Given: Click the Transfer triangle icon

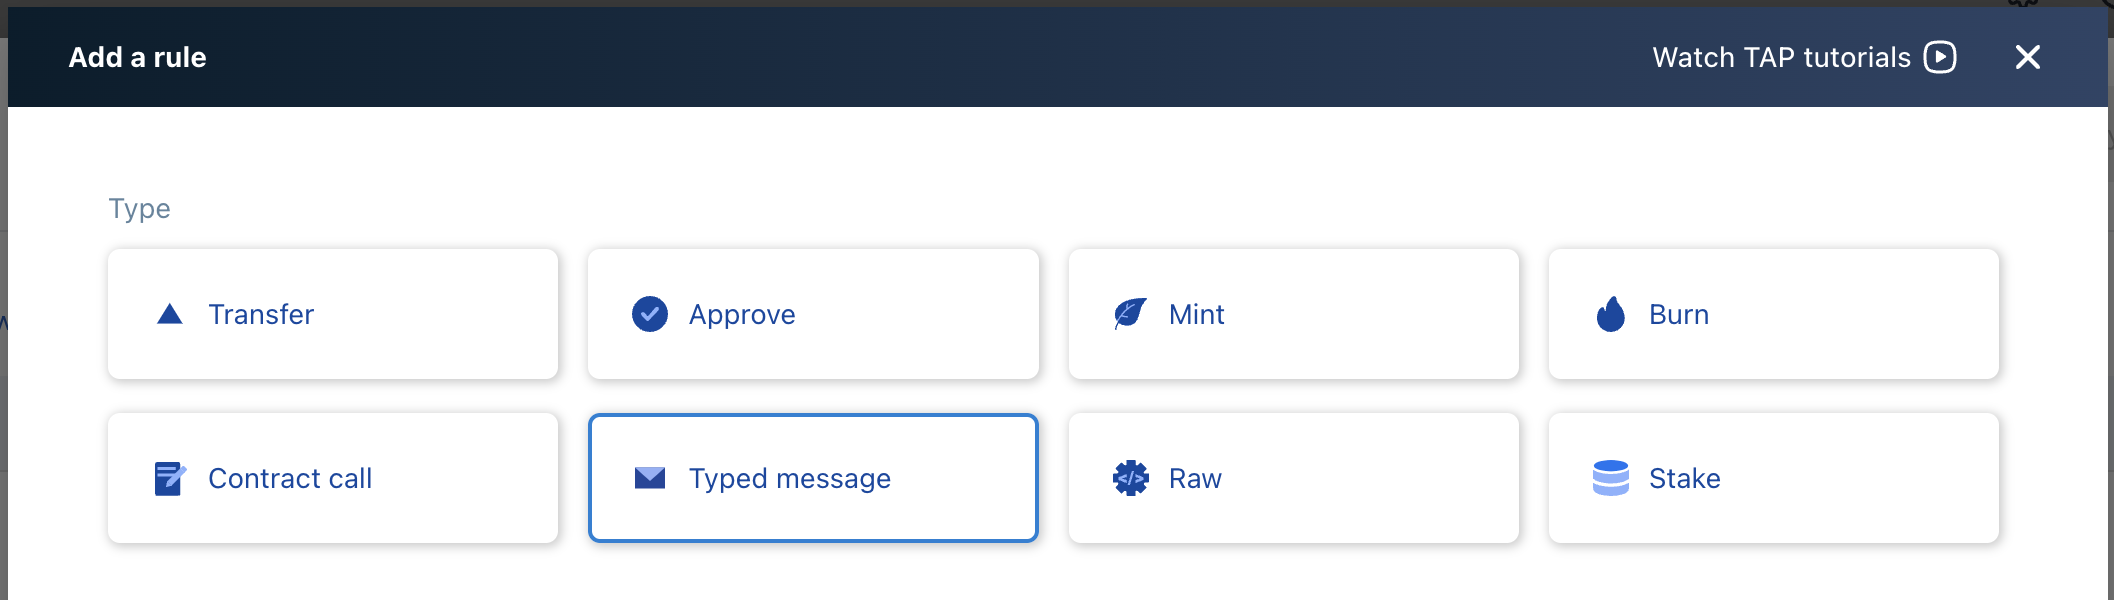Looking at the screenshot, I should [170, 314].
